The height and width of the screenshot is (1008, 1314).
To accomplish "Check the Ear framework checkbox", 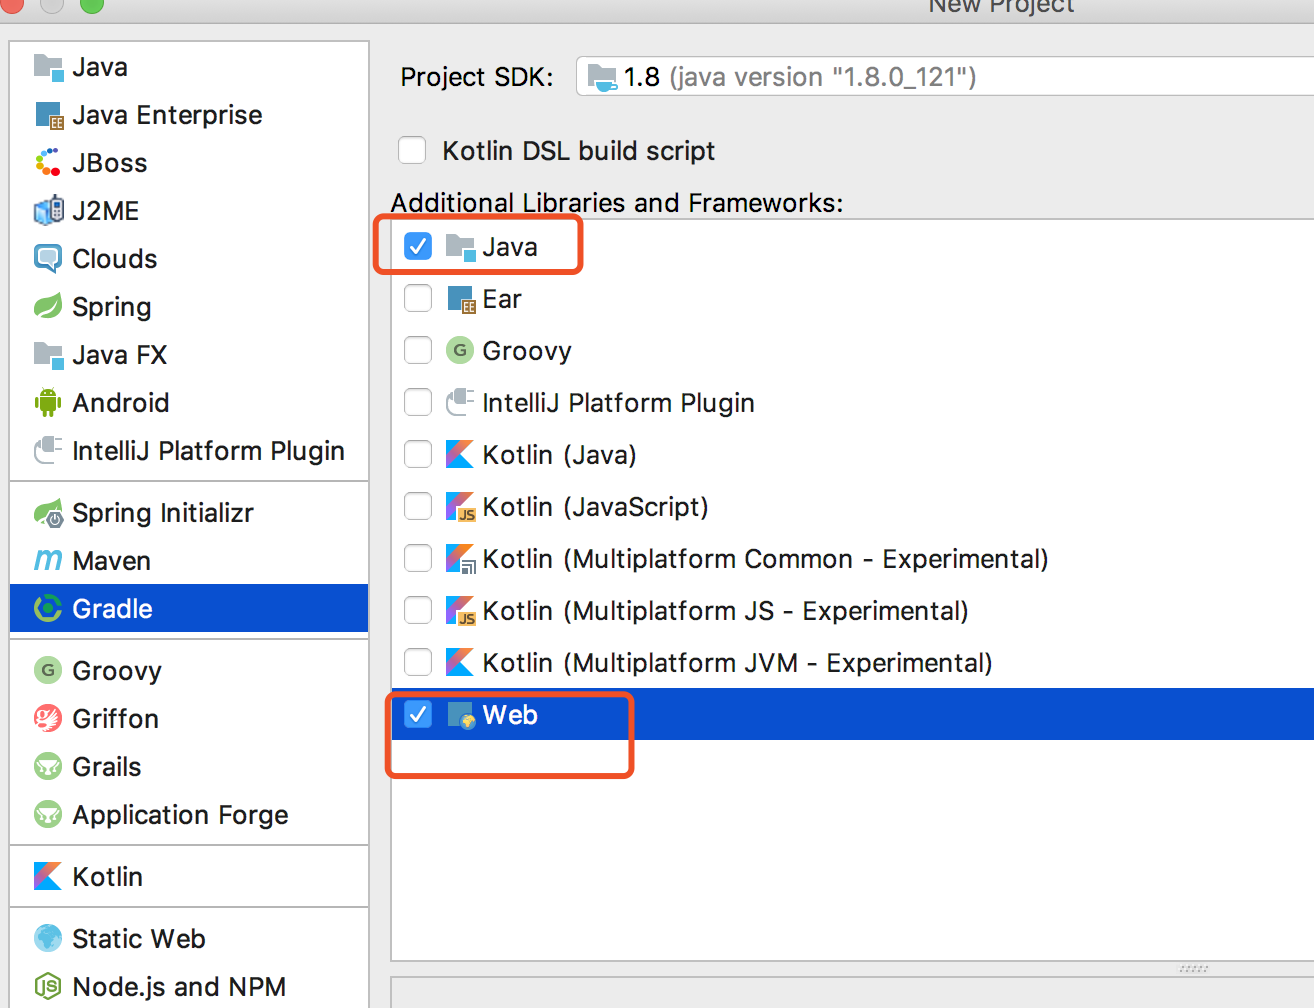I will coord(418,298).
